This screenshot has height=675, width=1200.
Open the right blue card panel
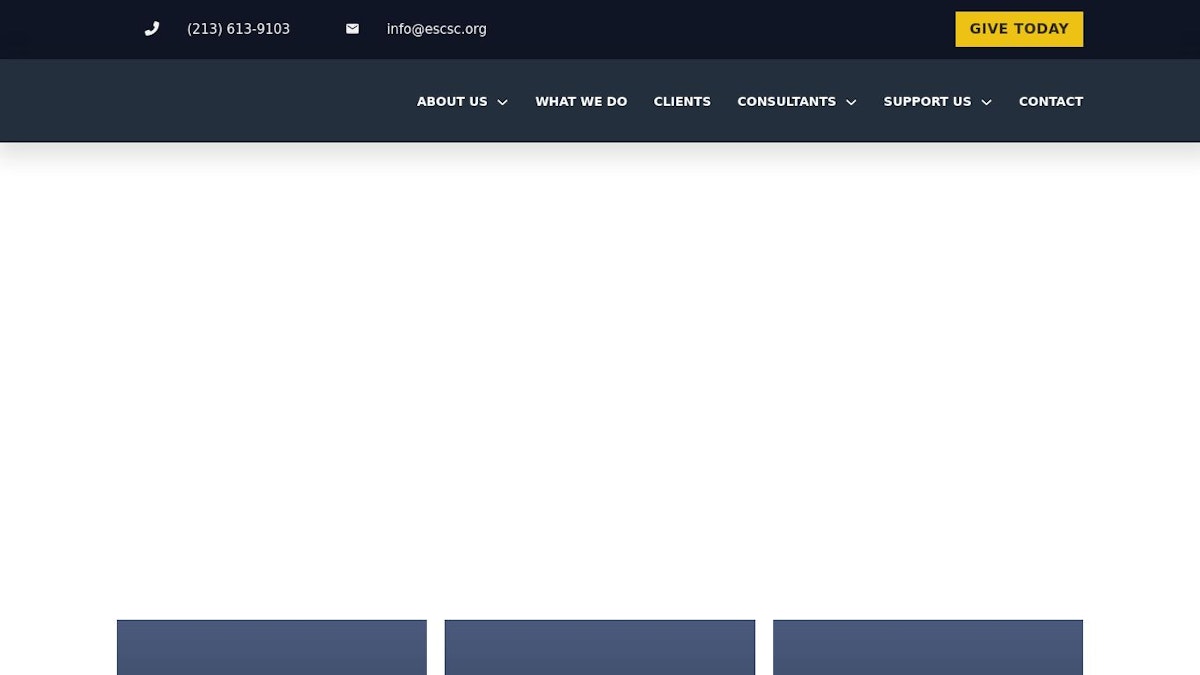(x=927, y=647)
